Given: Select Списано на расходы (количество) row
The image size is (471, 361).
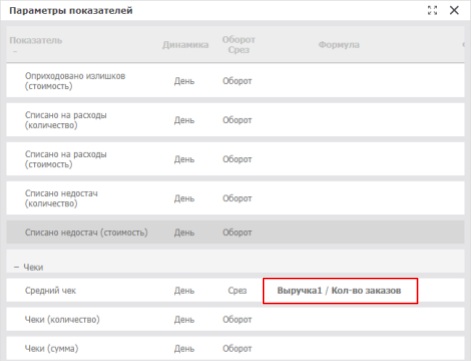Looking at the screenshot, I should (x=235, y=120).
